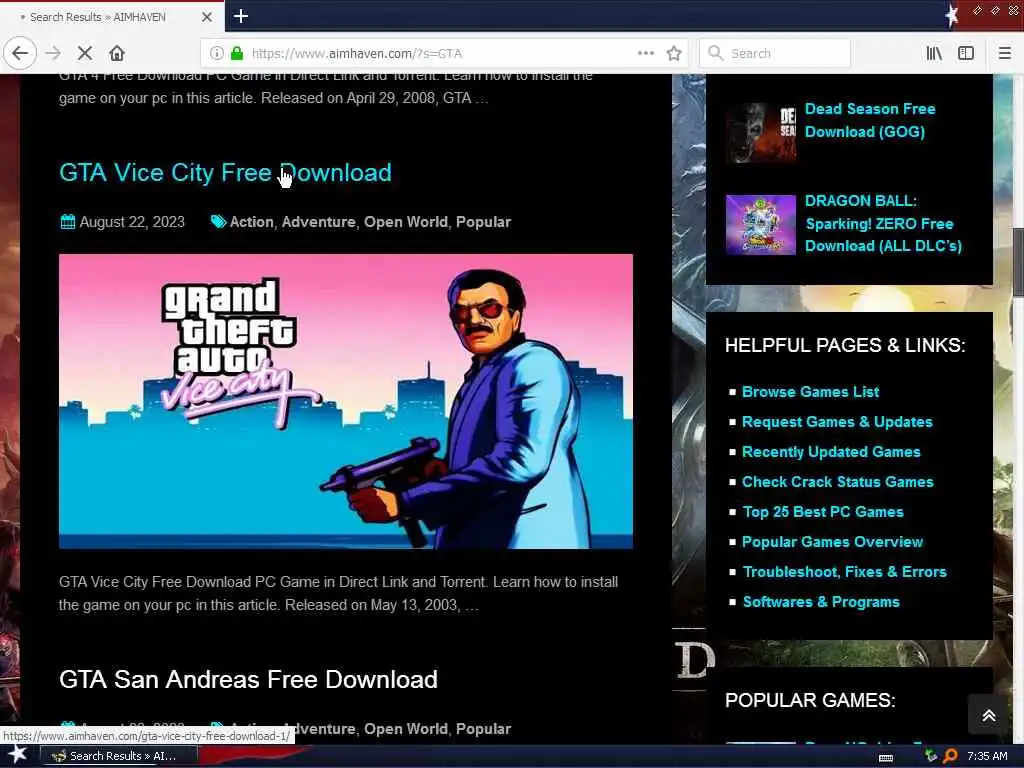Open GTA Vice City Free Download link
Viewport: 1024px width, 768px height.
point(225,172)
